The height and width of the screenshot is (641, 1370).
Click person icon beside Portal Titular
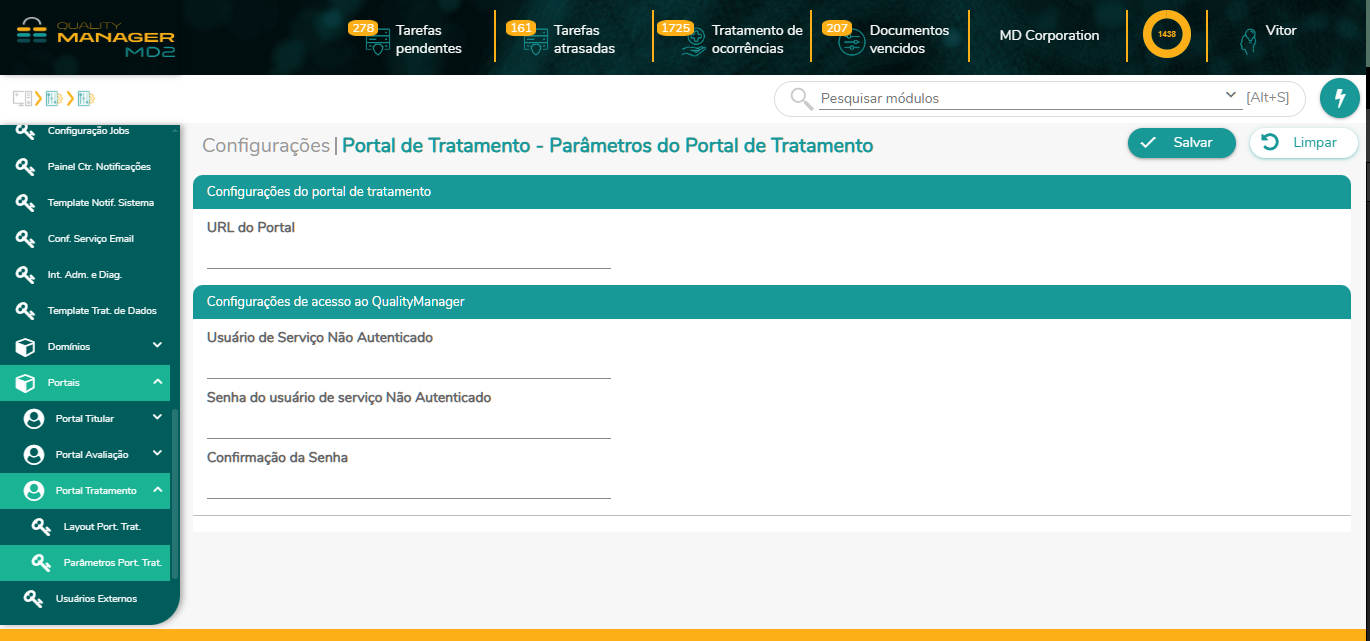(x=34, y=419)
